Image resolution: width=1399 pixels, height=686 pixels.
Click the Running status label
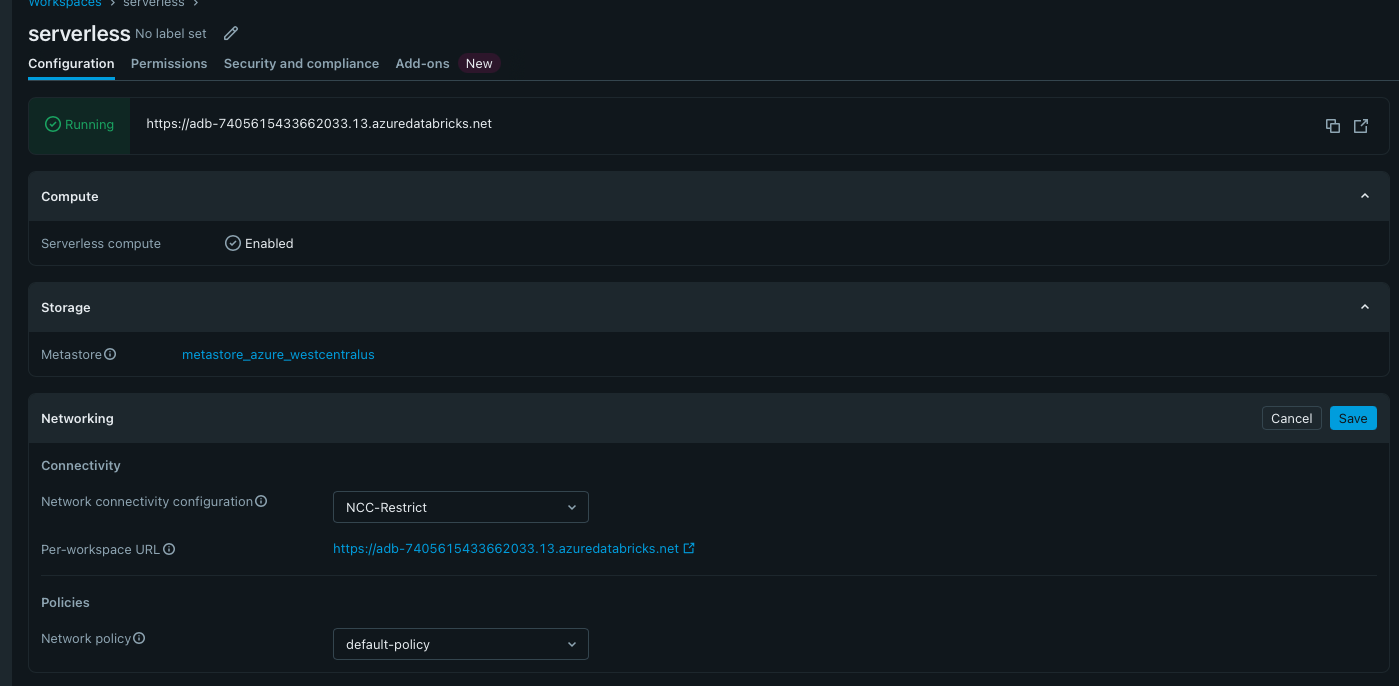click(x=89, y=125)
